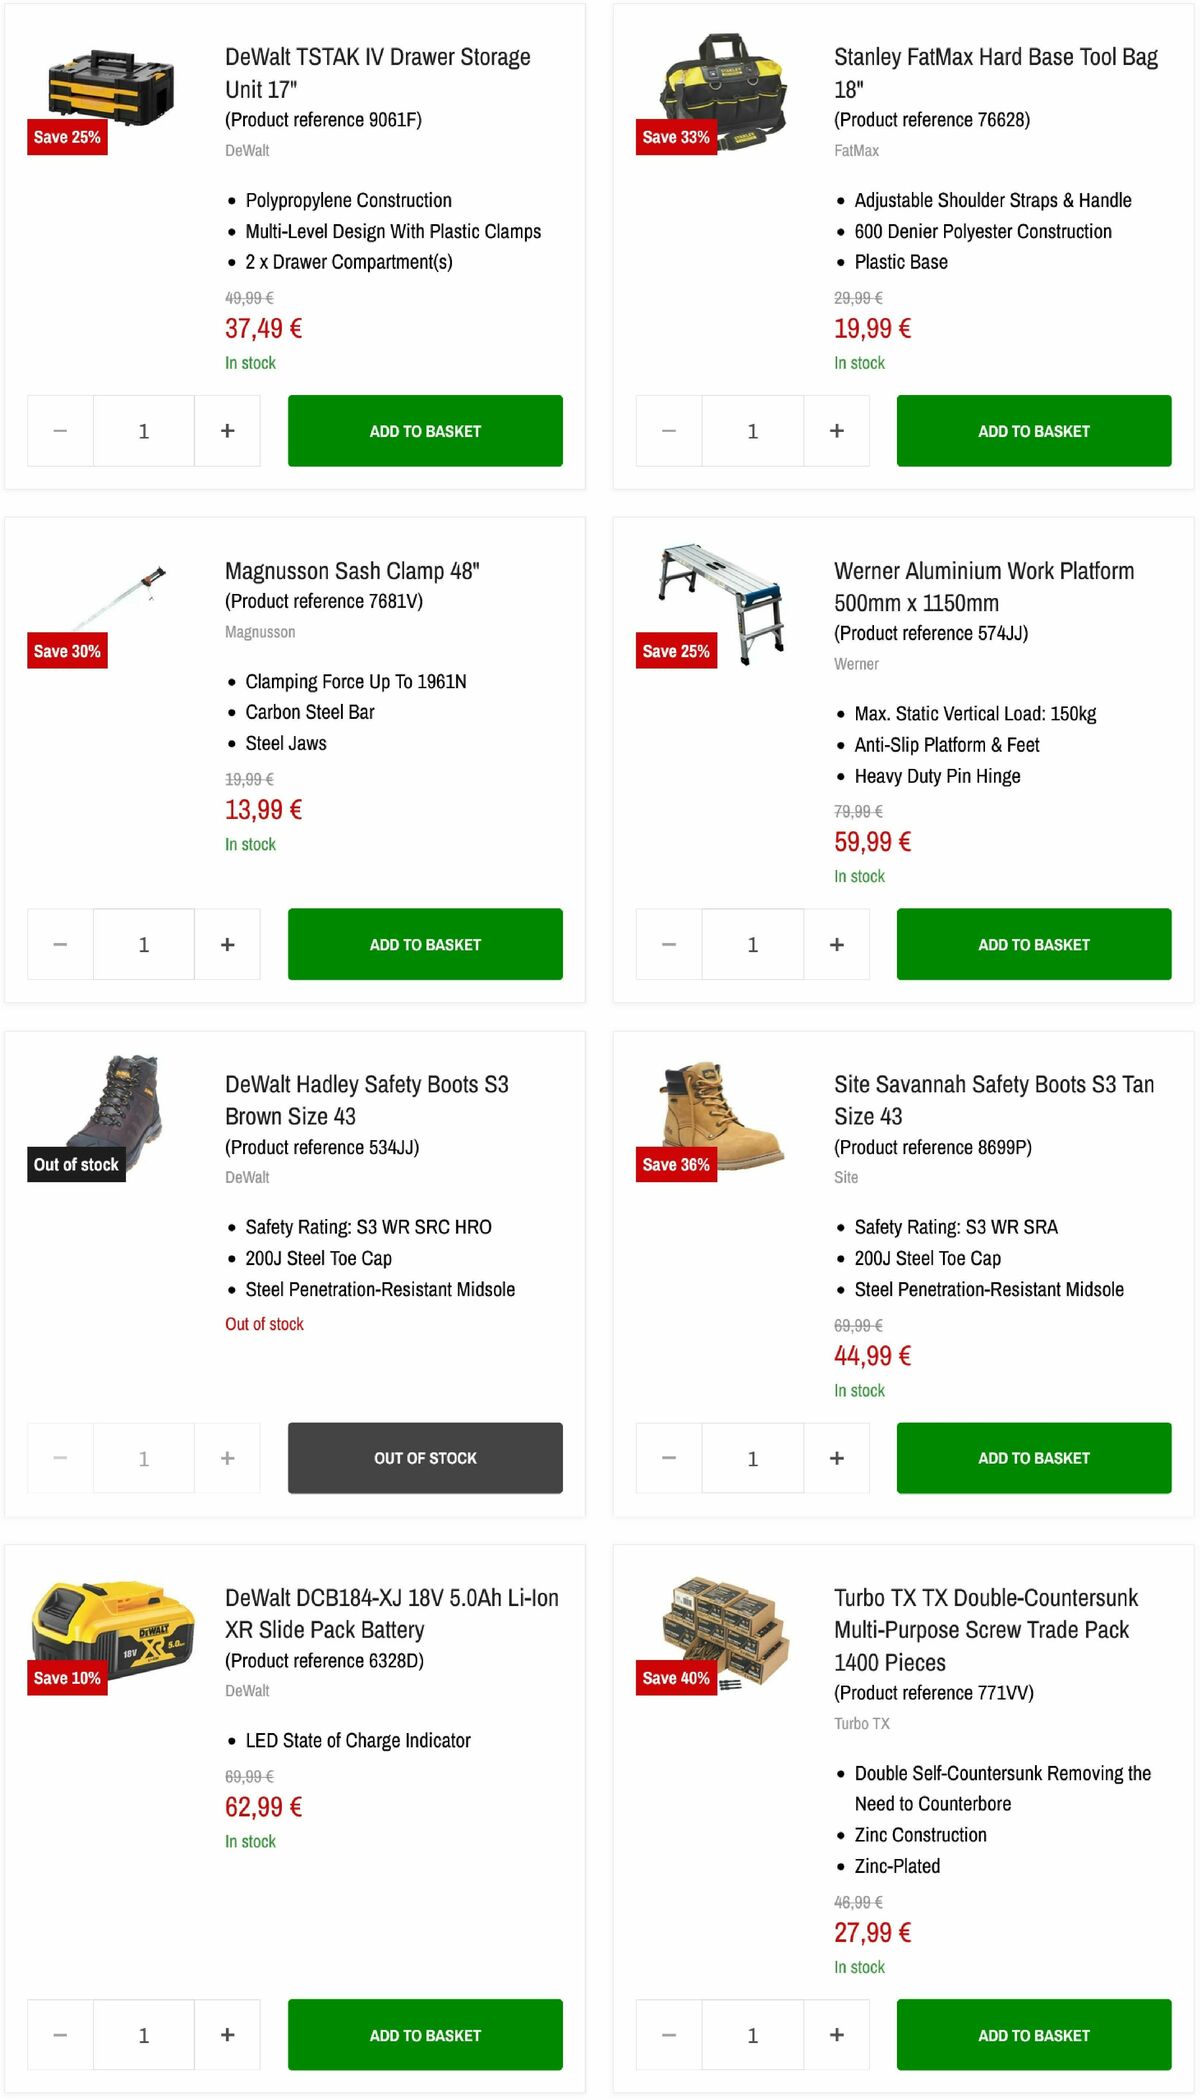Add DeWalt 18V battery to basket
This screenshot has width=1200, height=2100.
point(424,2035)
